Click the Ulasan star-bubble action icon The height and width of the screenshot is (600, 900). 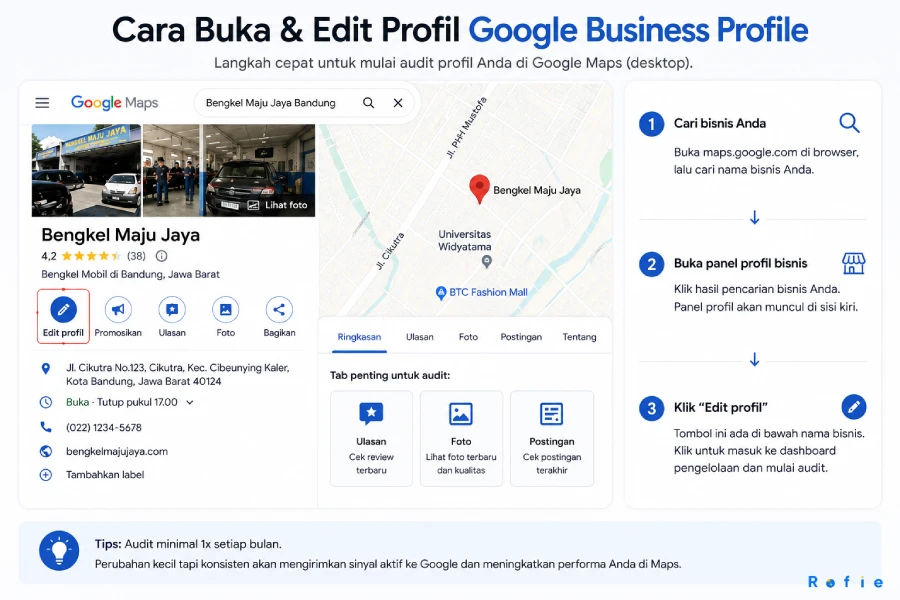click(172, 309)
